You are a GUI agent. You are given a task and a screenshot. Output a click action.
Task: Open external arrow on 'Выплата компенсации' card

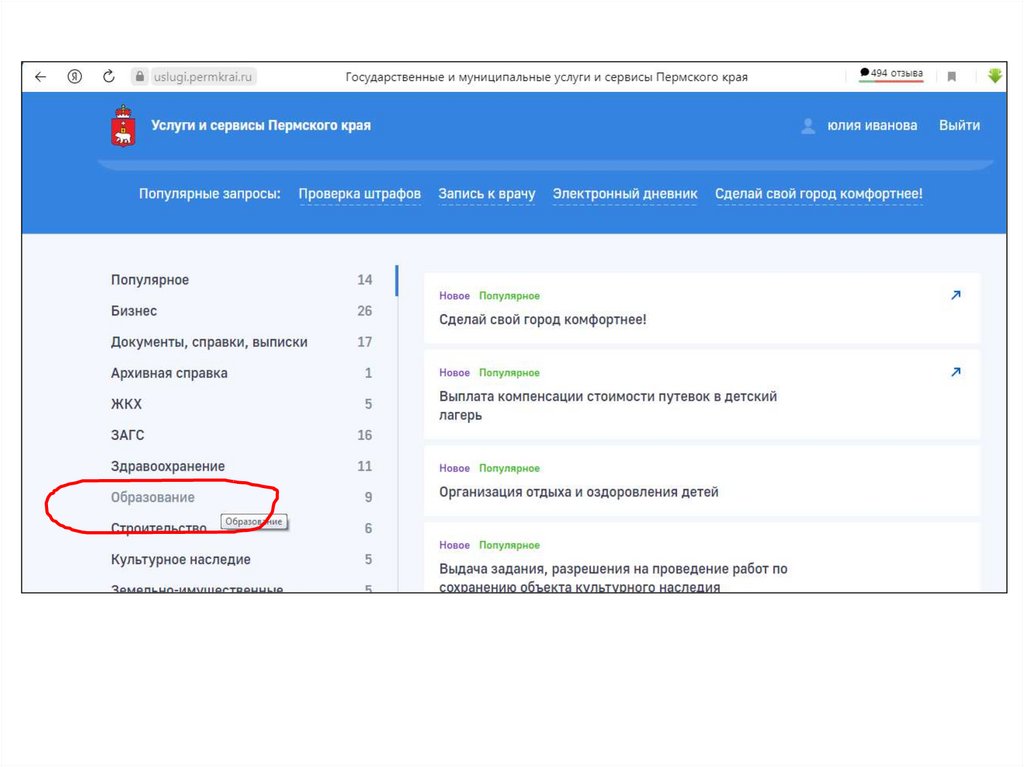pos(955,372)
